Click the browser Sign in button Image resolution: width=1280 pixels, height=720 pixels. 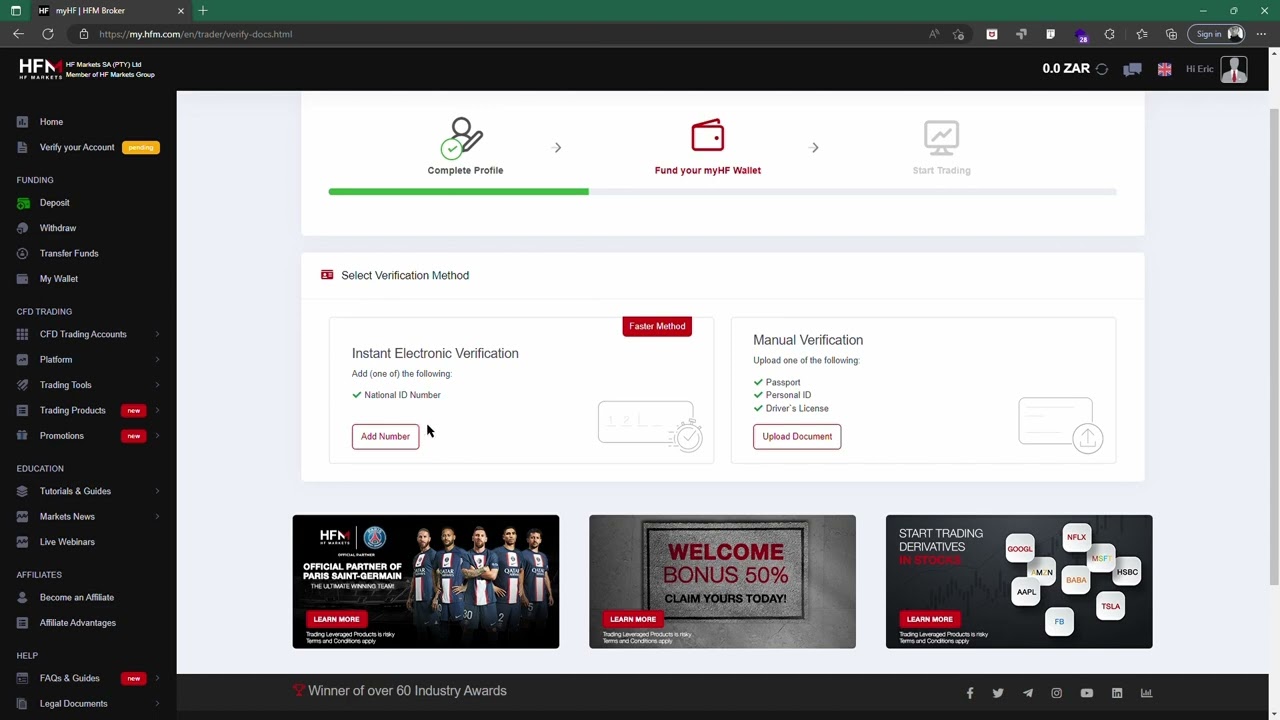tap(1216, 34)
